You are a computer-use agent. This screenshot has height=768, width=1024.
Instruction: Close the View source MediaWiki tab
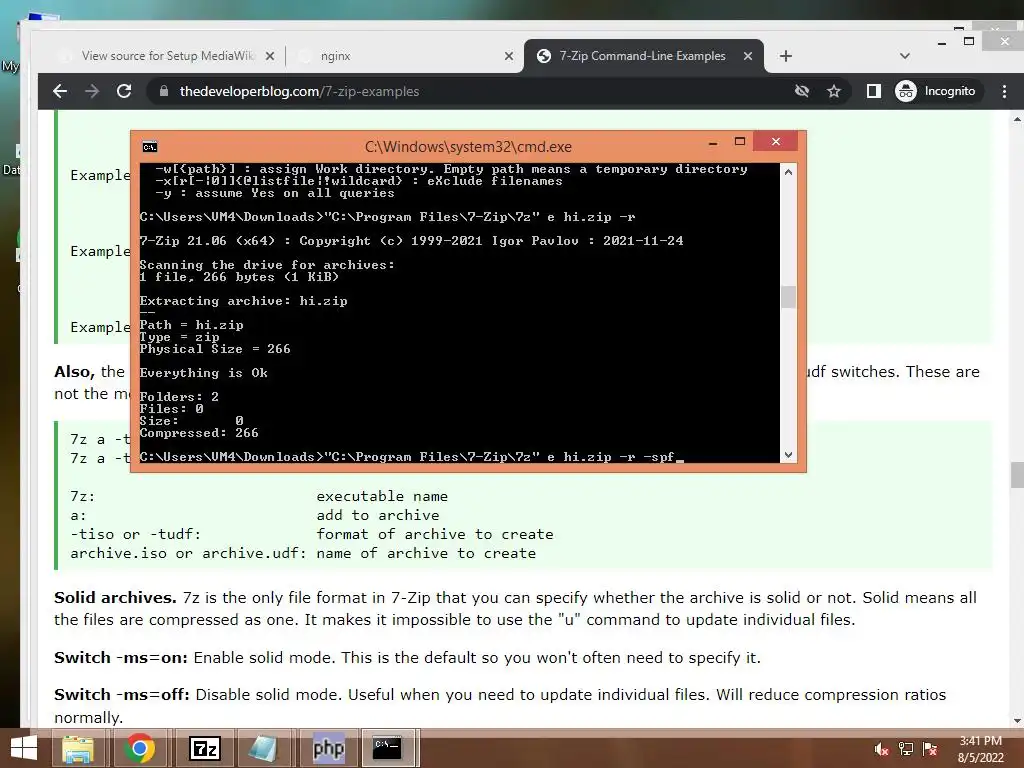point(270,56)
